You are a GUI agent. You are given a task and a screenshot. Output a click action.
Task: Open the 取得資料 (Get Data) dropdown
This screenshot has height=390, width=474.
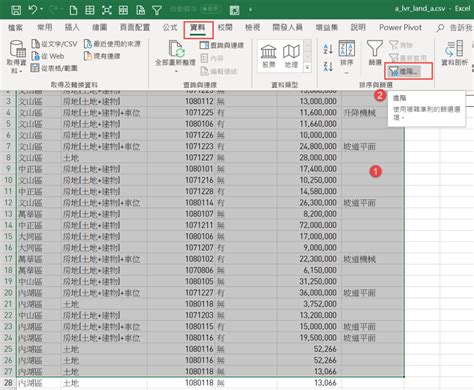16,57
